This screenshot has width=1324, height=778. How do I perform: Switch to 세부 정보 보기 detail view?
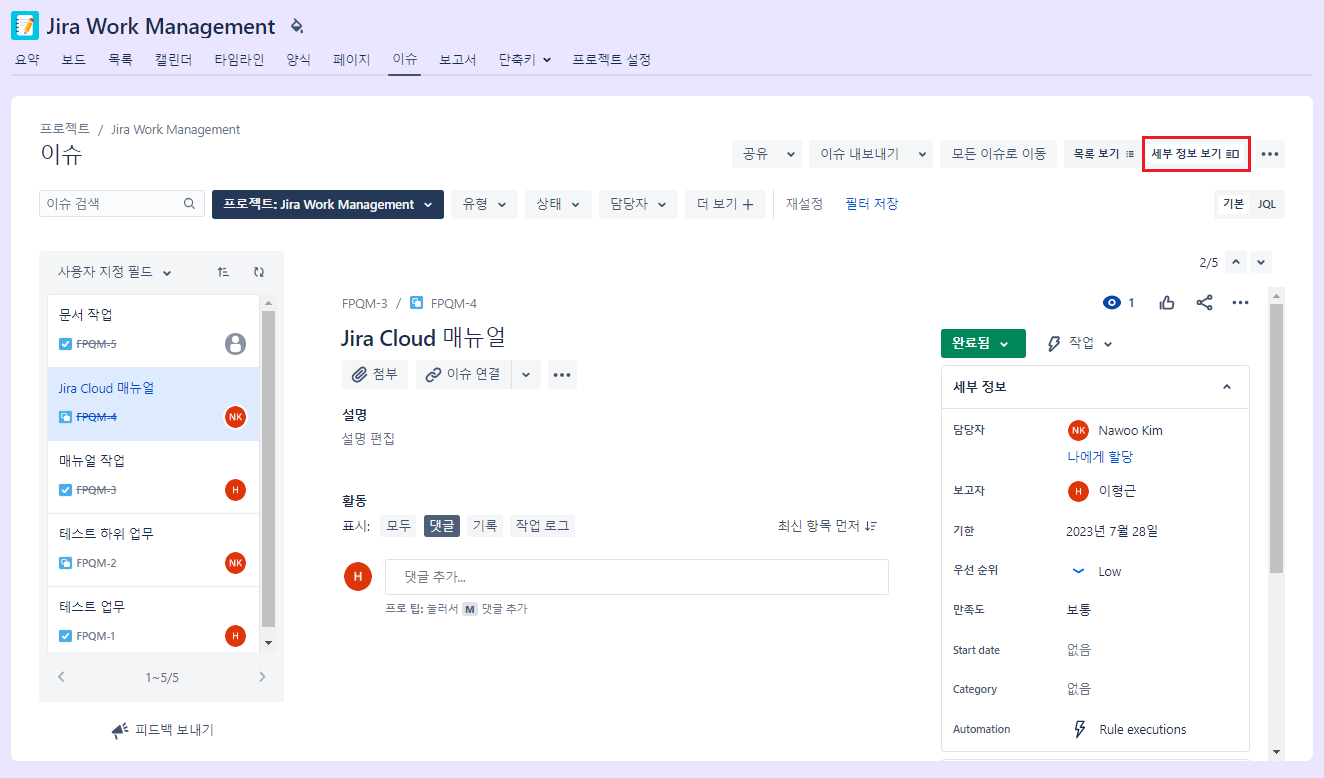[1196, 154]
